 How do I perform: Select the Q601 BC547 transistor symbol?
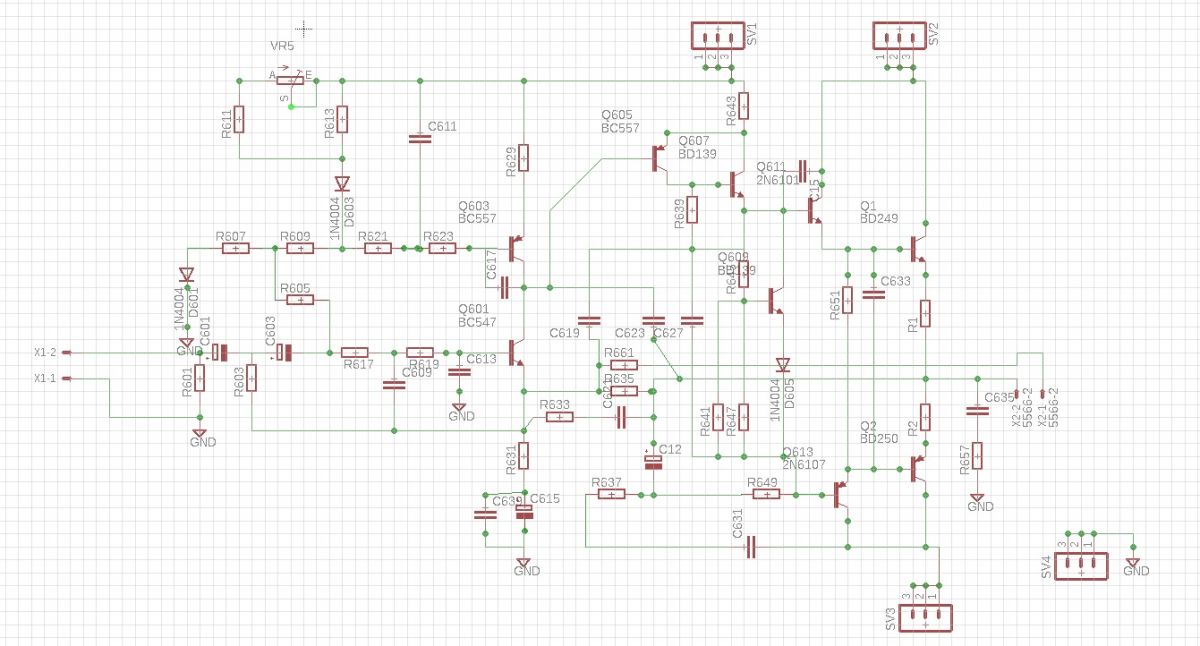516,352
